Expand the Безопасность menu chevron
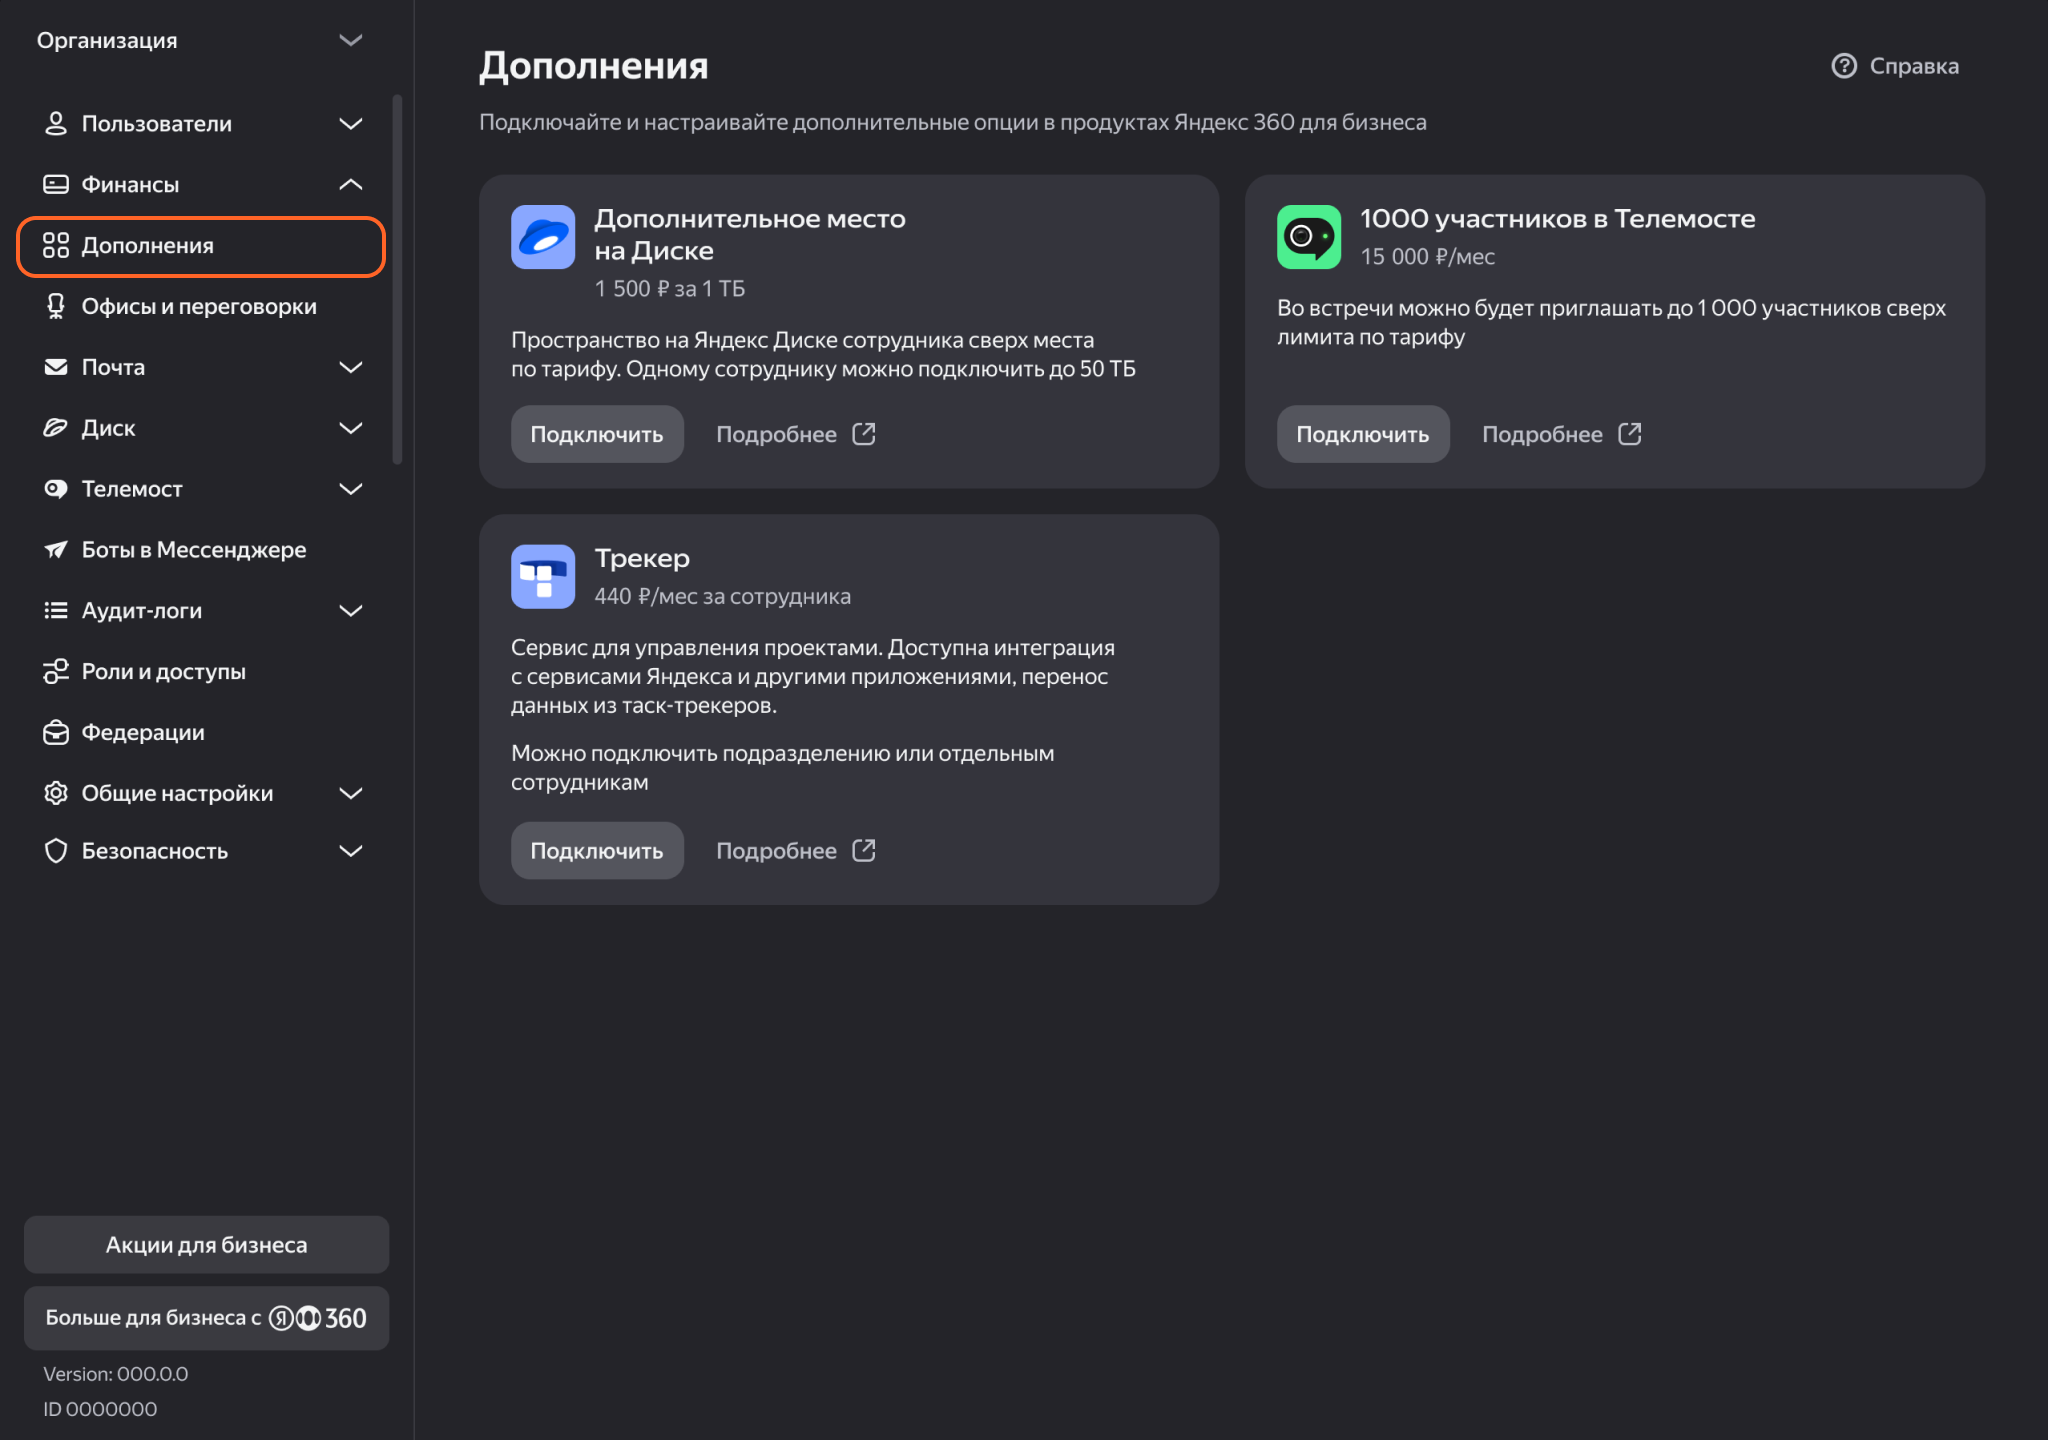The image size is (2048, 1440). pos(350,851)
